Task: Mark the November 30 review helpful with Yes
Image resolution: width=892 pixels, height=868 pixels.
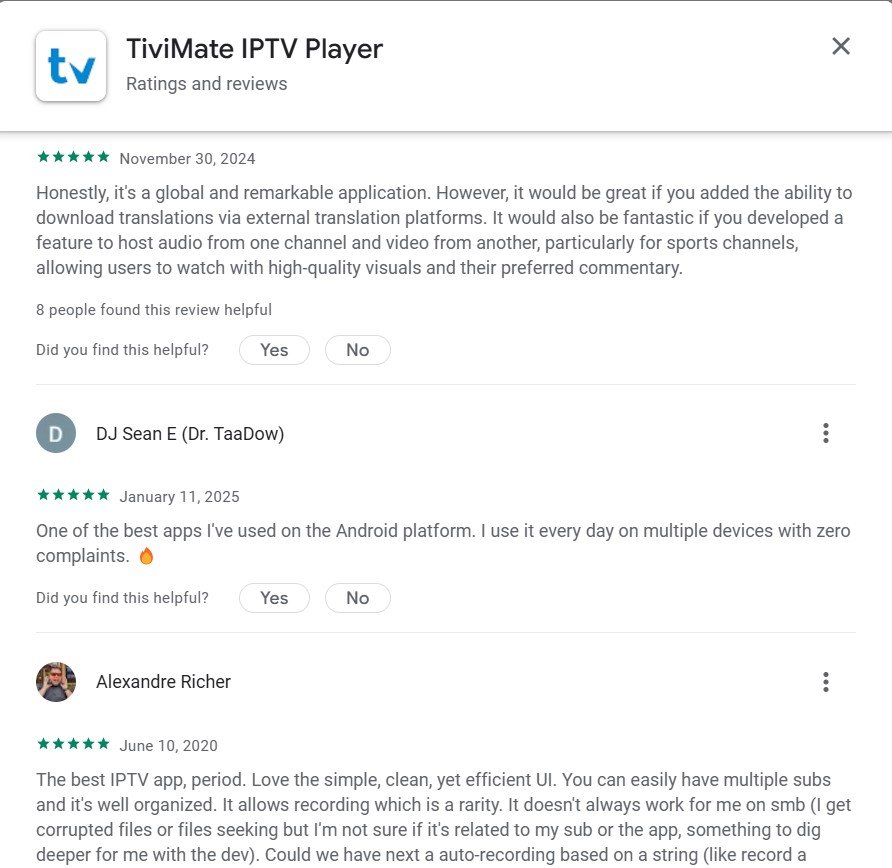Action: (x=274, y=350)
